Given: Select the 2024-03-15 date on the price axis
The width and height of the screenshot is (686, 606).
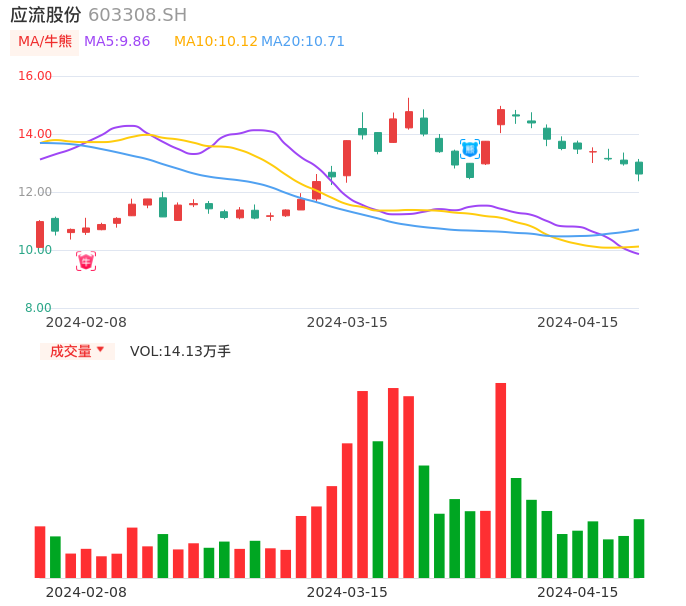Looking at the screenshot, I should (347, 322).
